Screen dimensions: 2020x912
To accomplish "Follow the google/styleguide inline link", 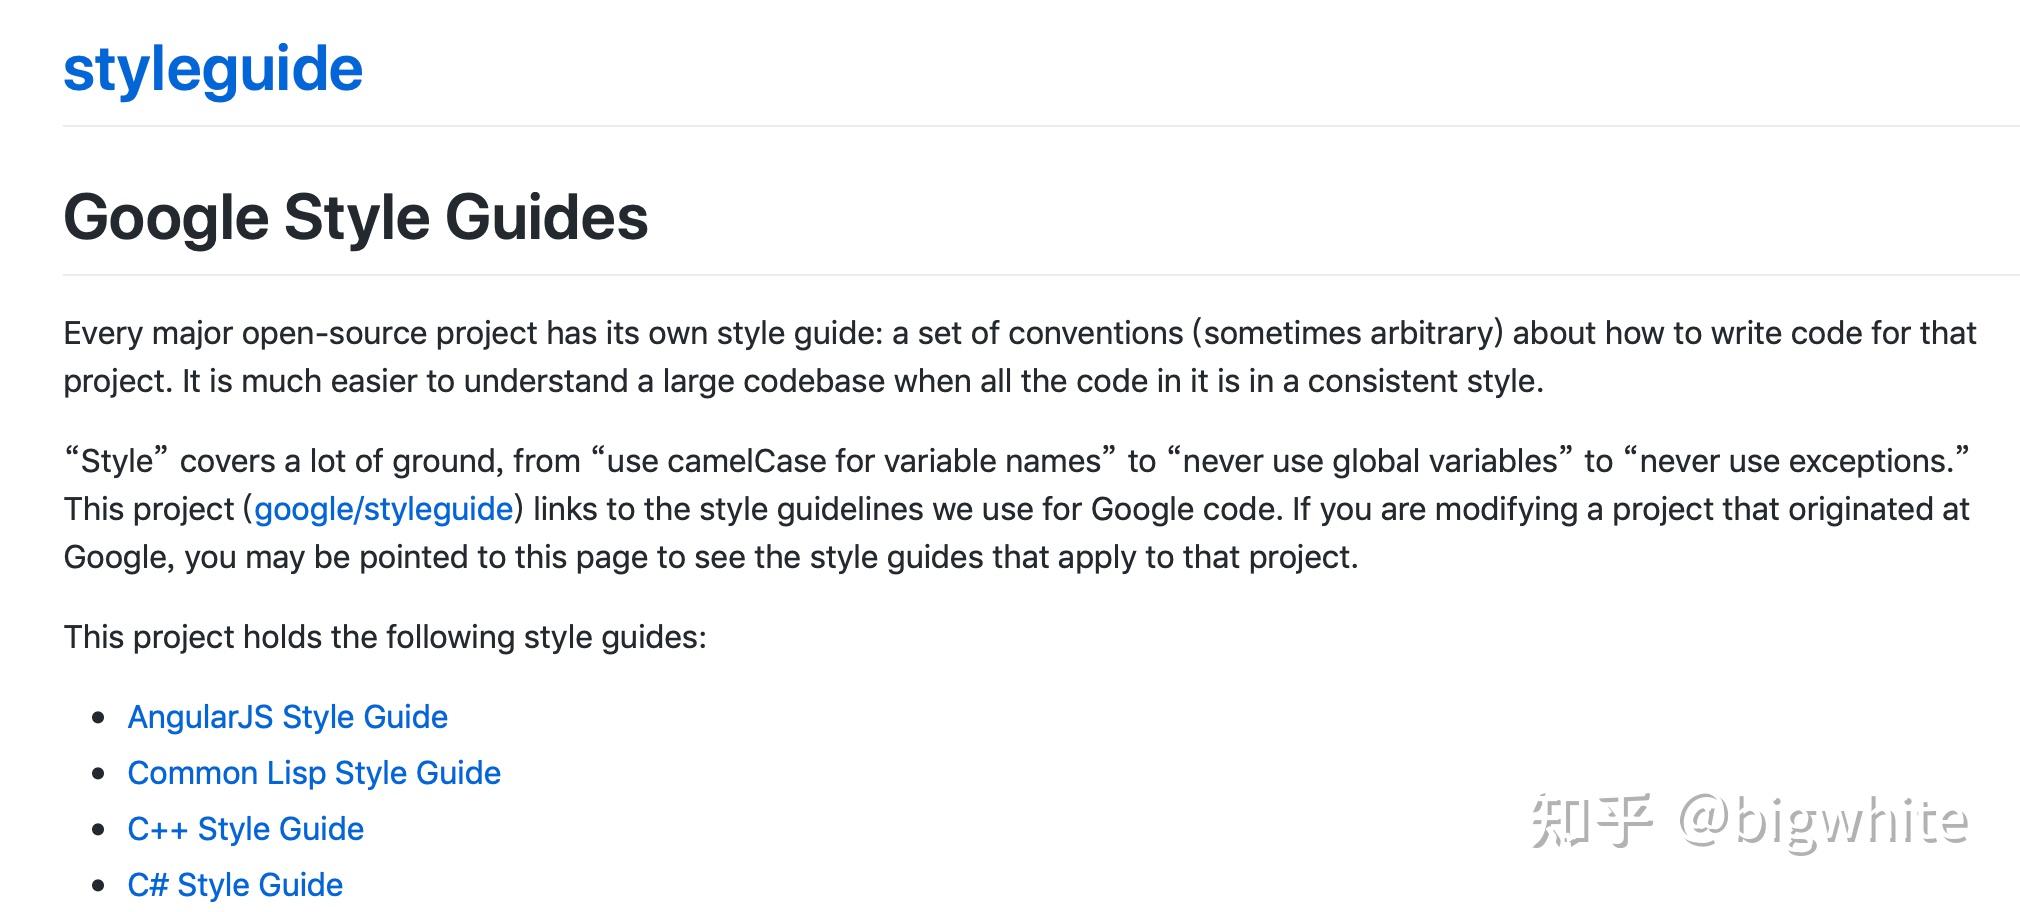I will coord(383,509).
